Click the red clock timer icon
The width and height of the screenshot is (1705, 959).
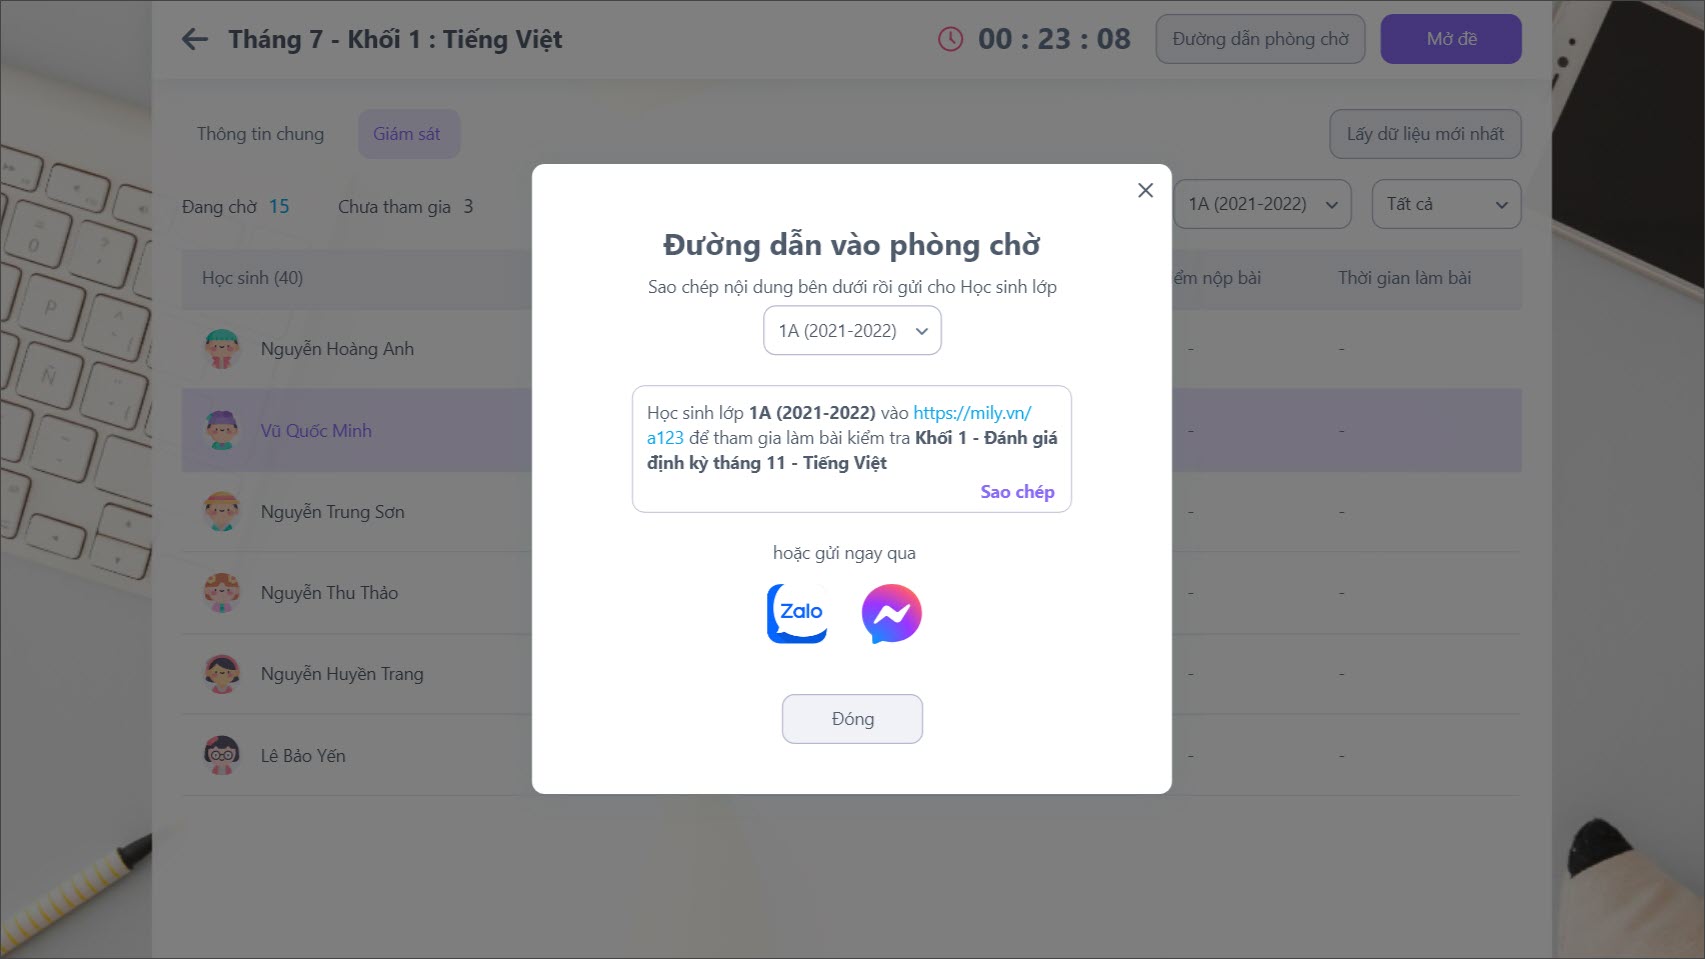[950, 39]
